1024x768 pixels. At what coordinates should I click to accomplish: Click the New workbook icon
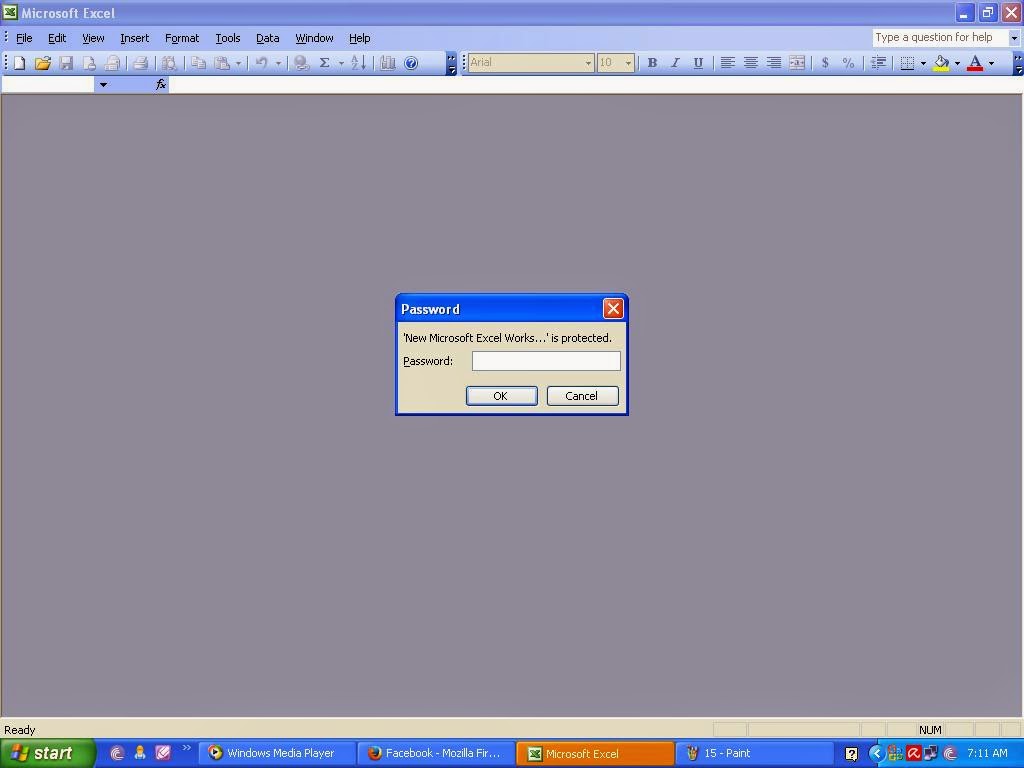pyautogui.click(x=20, y=63)
